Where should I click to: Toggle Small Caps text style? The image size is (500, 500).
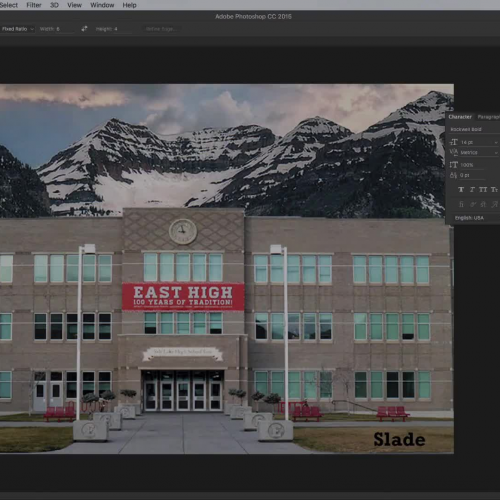point(494,189)
